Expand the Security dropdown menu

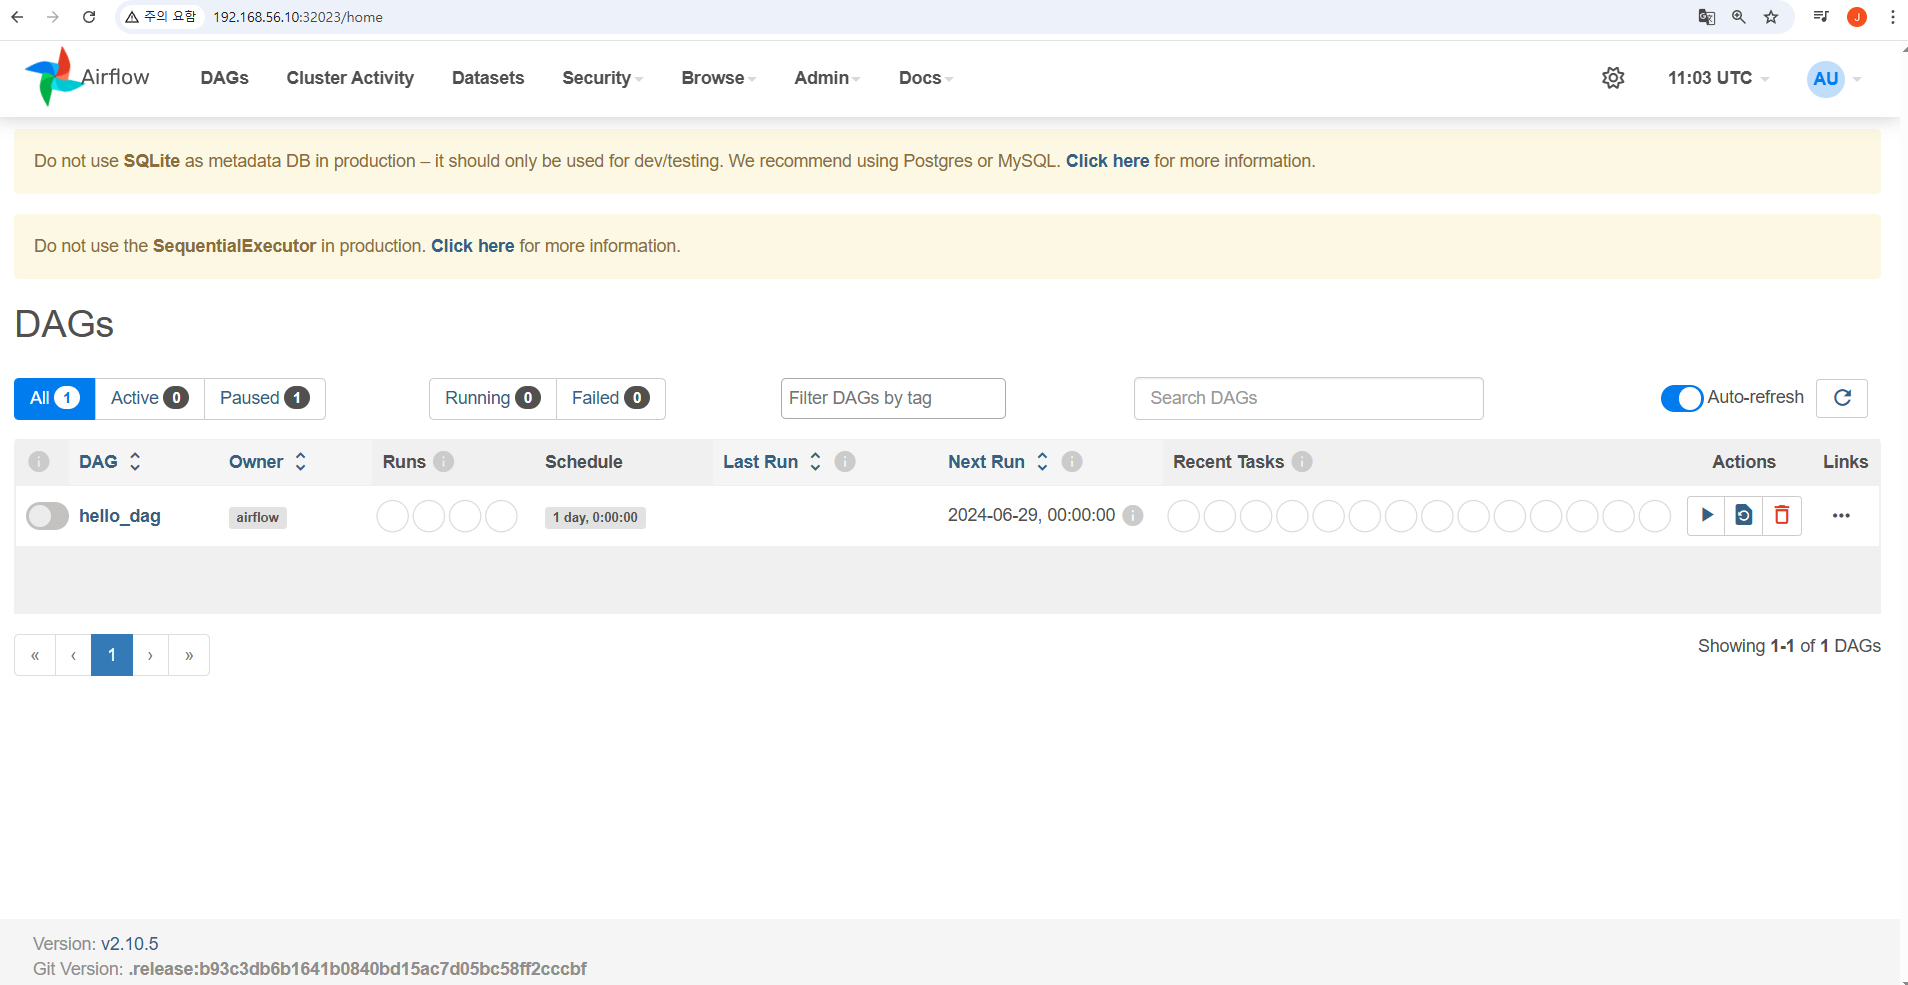[602, 78]
